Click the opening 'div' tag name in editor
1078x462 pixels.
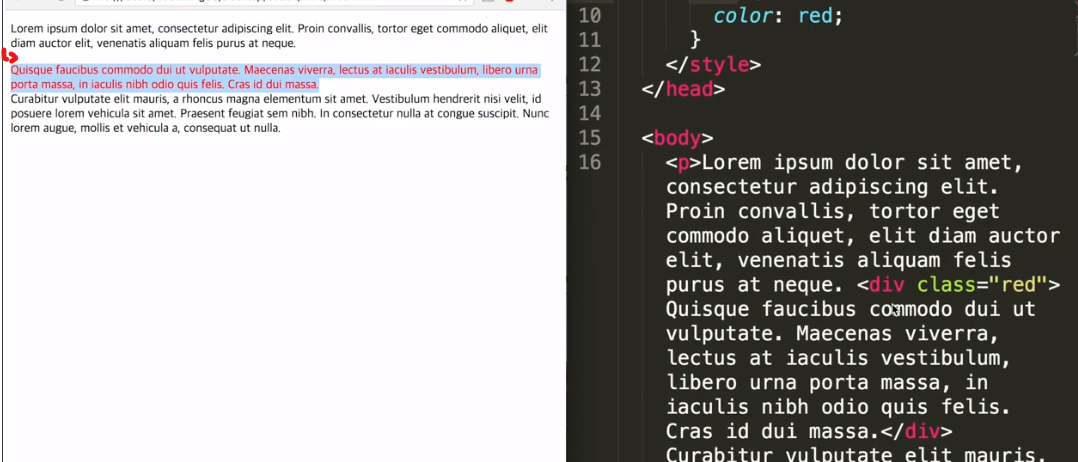(887, 285)
